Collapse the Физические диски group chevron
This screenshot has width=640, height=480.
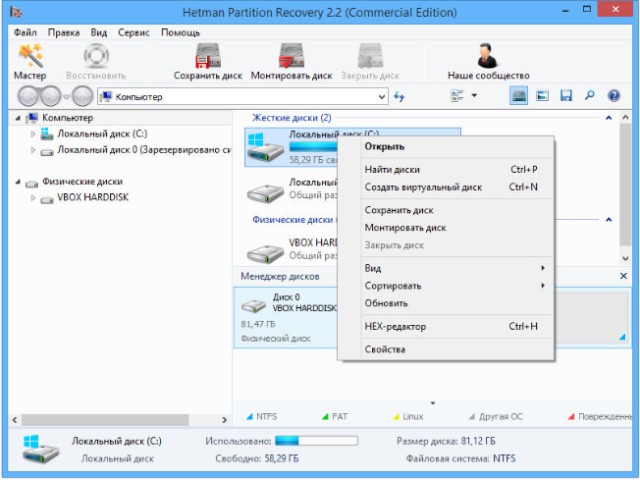(x=609, y=220)
